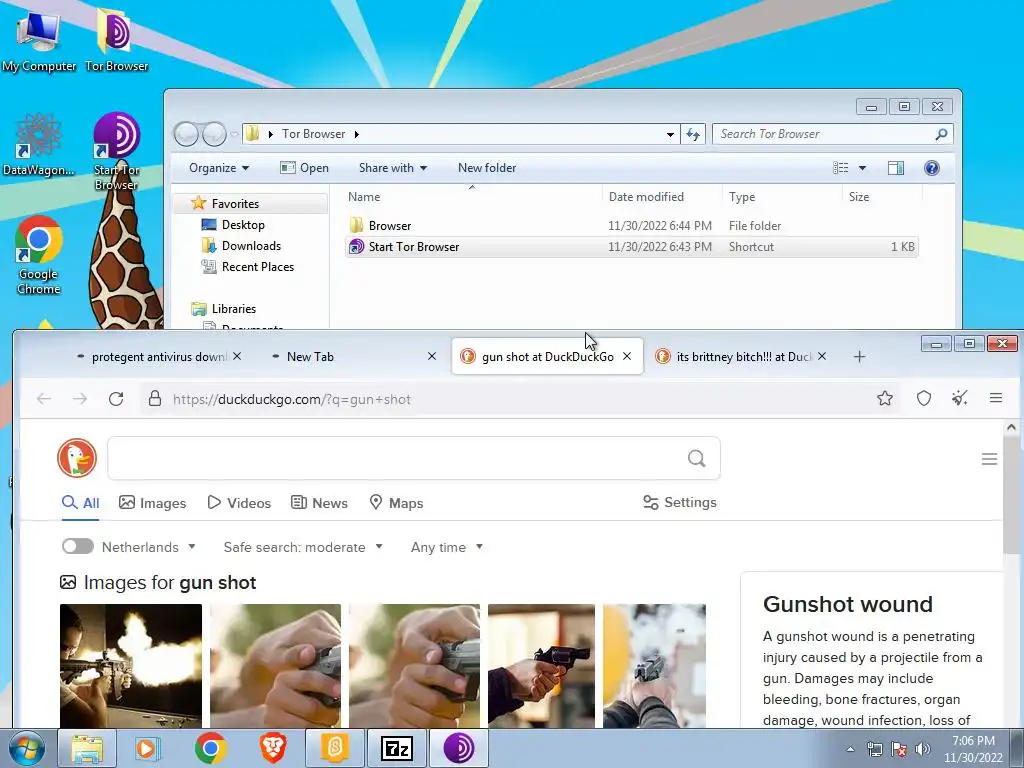Open My Computer desktop icon
The height and width of the screenshot is (768, 1024).
pos(39,40)
